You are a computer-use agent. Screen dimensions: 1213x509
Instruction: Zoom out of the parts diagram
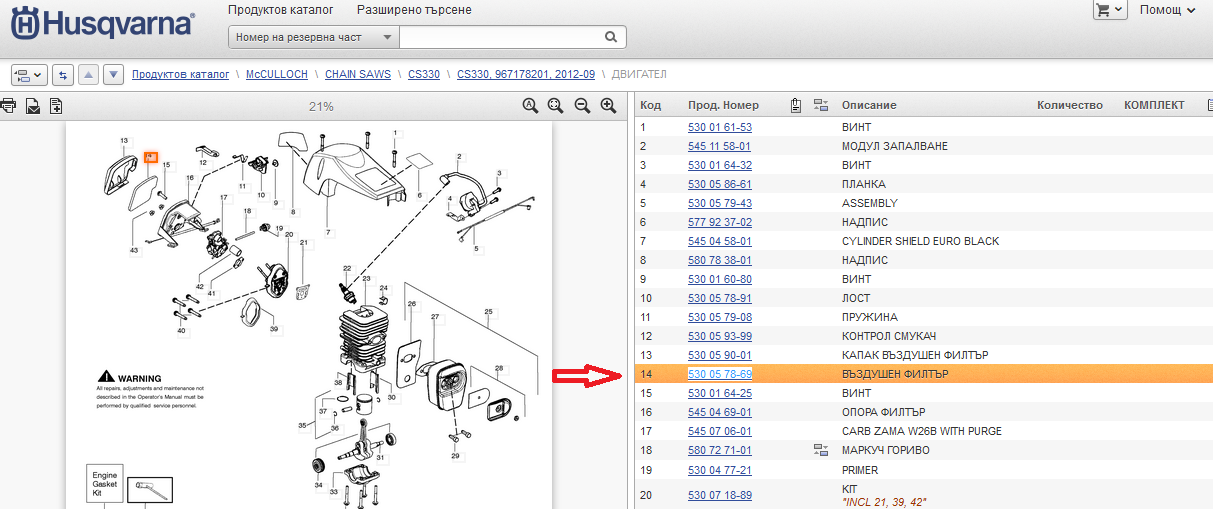(x=582, y=106)
